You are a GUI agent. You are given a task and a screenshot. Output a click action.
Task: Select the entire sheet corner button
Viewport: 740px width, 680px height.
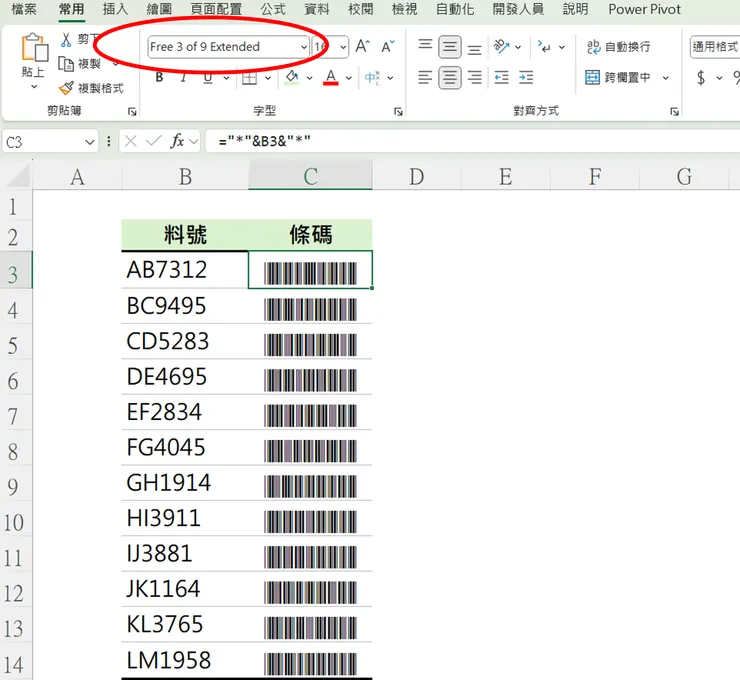point(17,175)
